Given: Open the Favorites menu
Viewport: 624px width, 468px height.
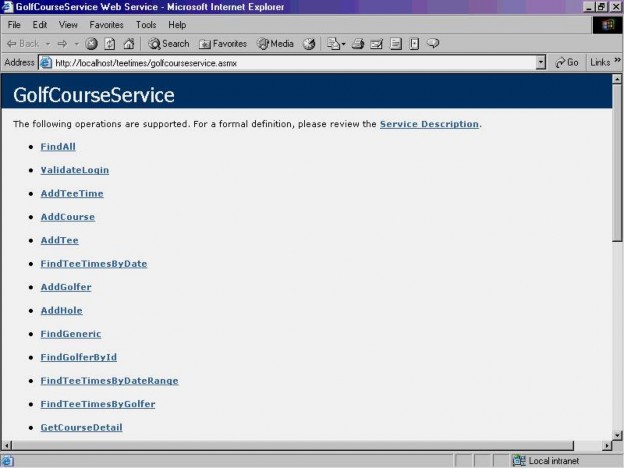Looking at the screenshot, I should tap(106, 24).
